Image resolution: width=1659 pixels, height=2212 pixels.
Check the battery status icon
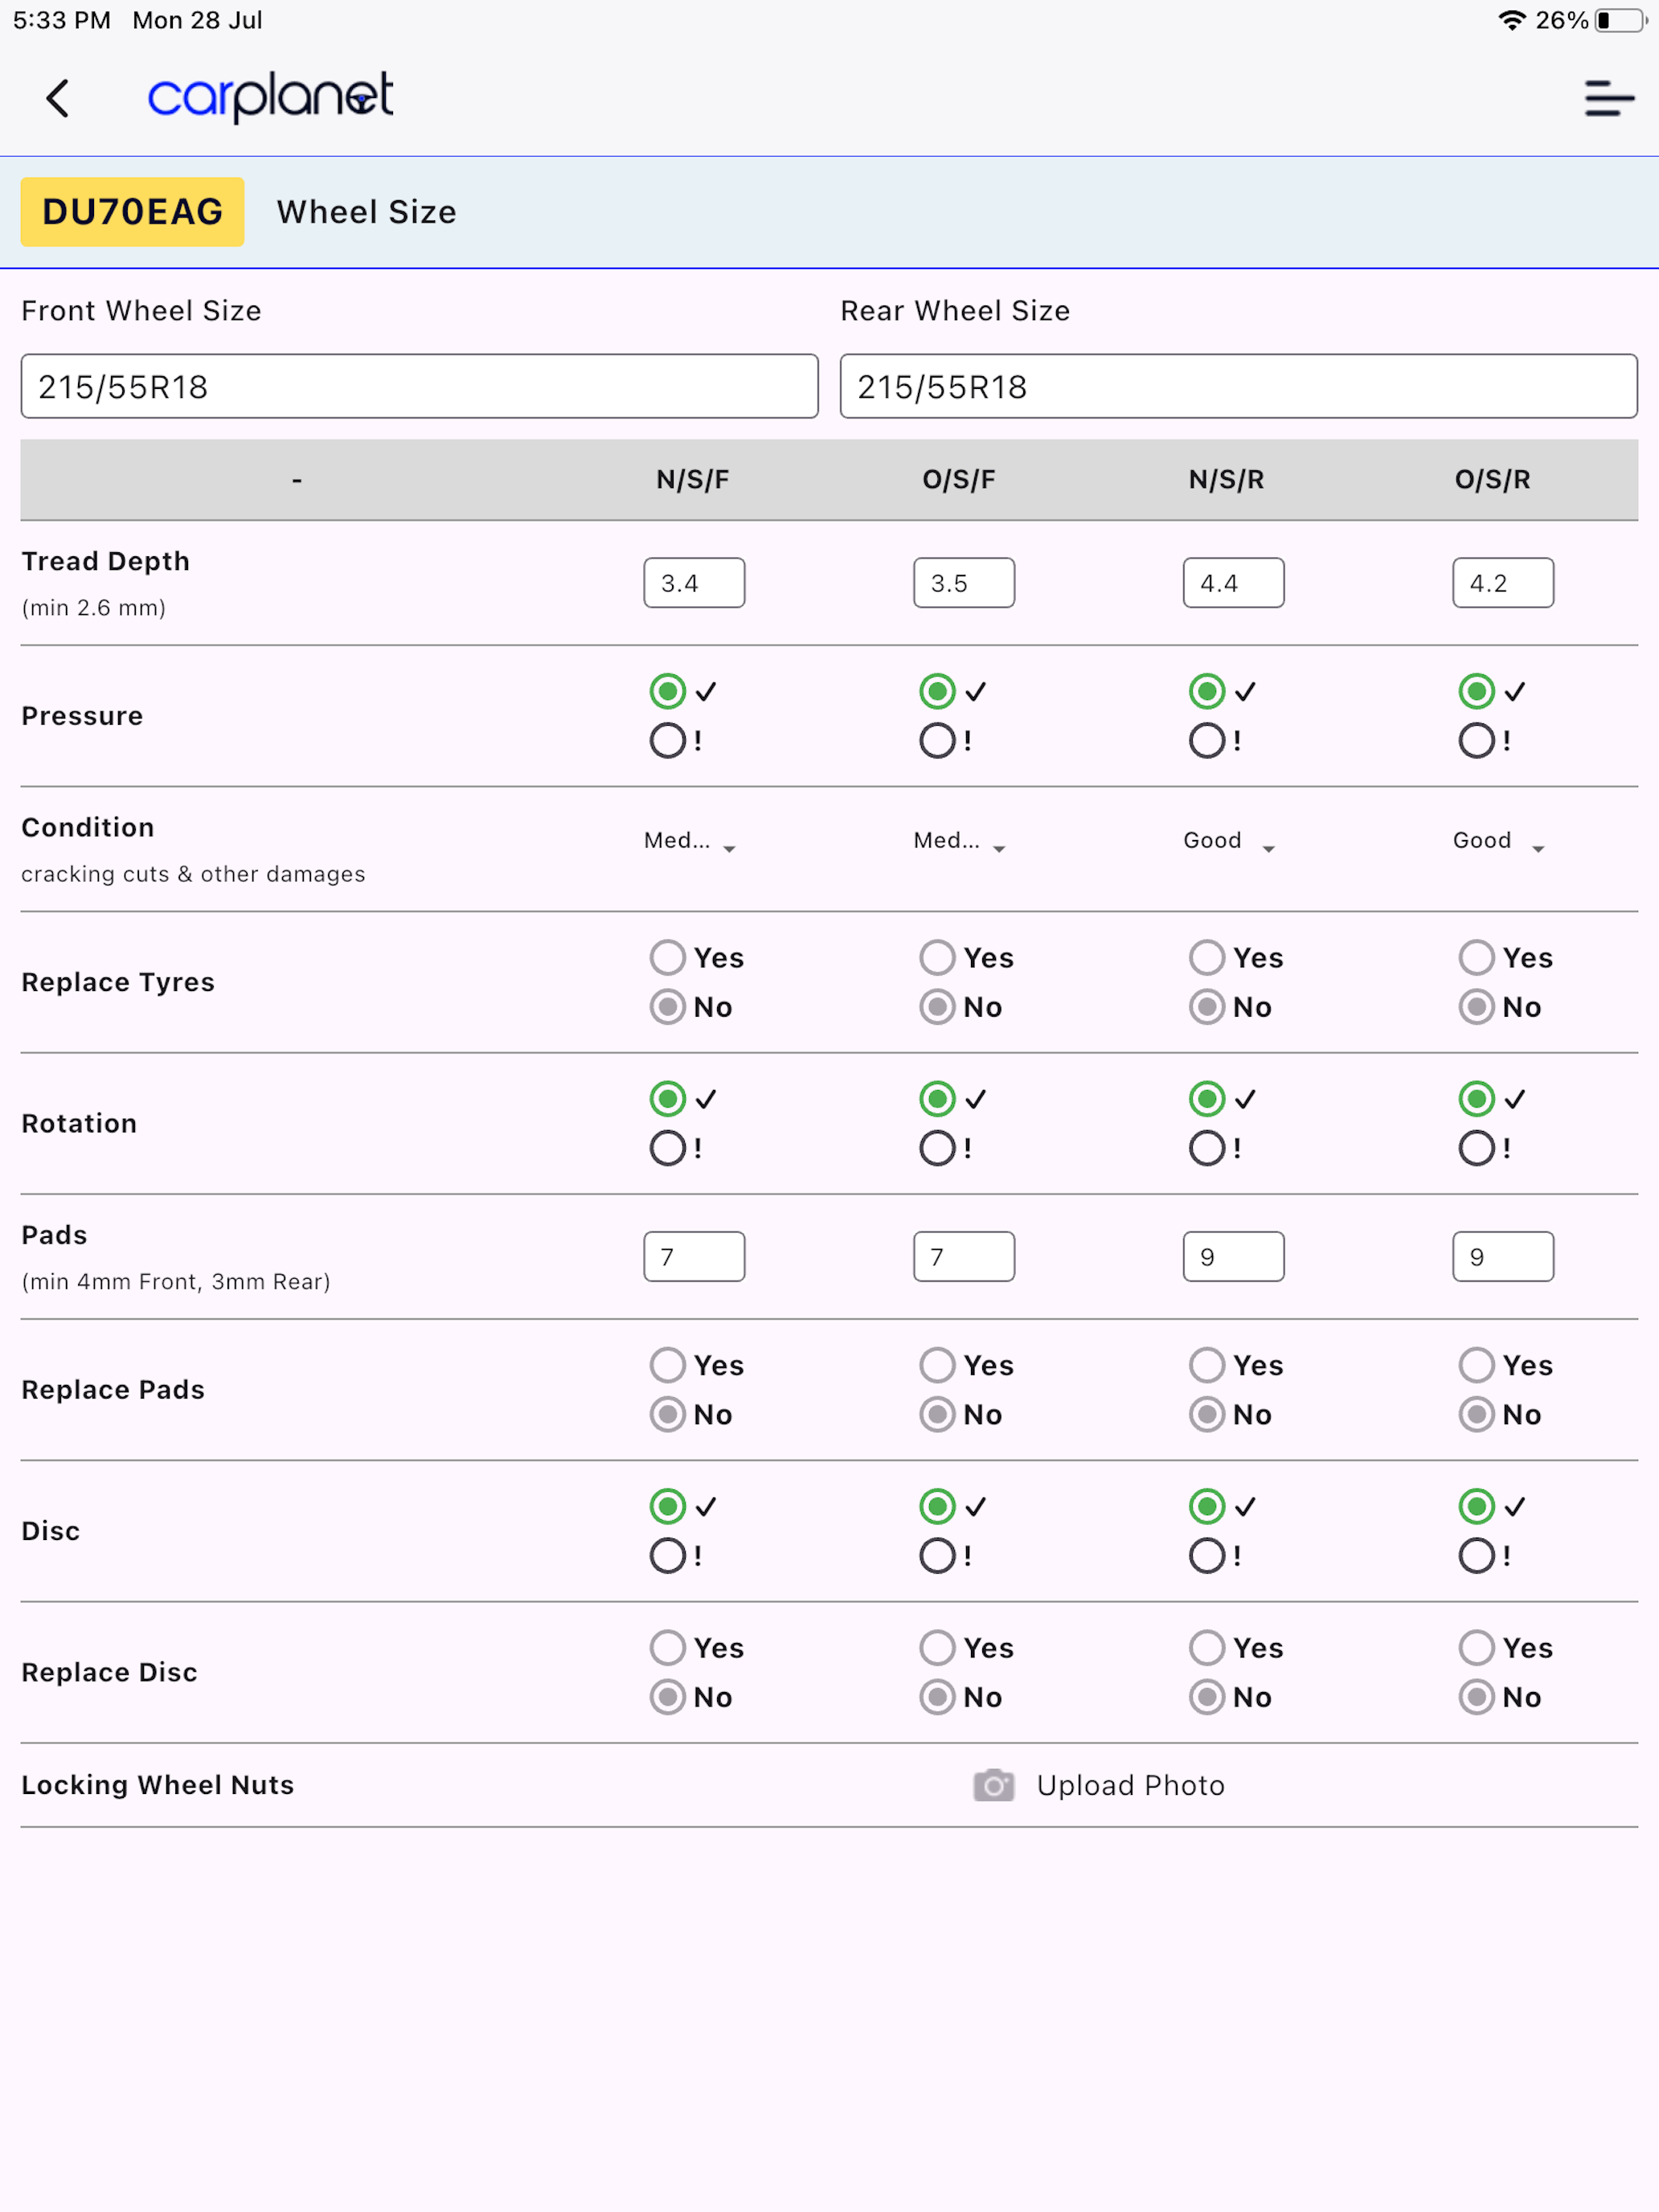coord(1620,20)
